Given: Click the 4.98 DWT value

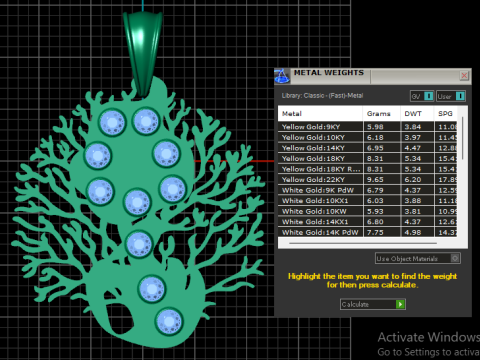Looking at the screenshot, I should pos(413,232).
